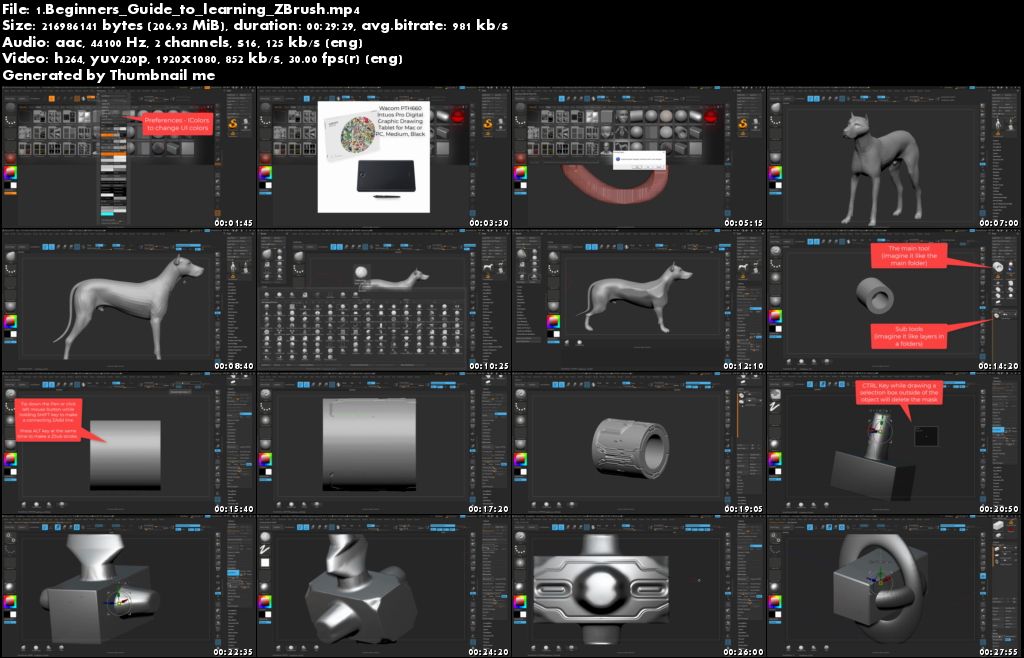The image size is (1024, 658).
Task: Click the main tool thumbnail in 00:14:20 frame
Action: click(997, 266)
